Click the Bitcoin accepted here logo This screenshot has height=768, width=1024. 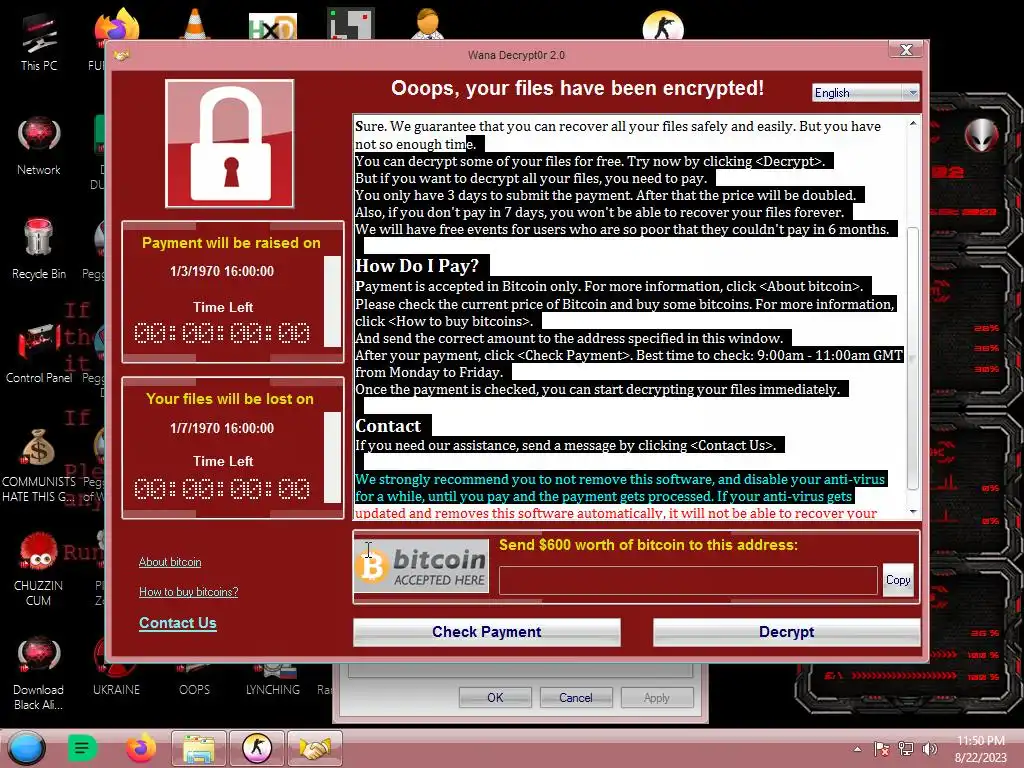(x=422, y=566)
